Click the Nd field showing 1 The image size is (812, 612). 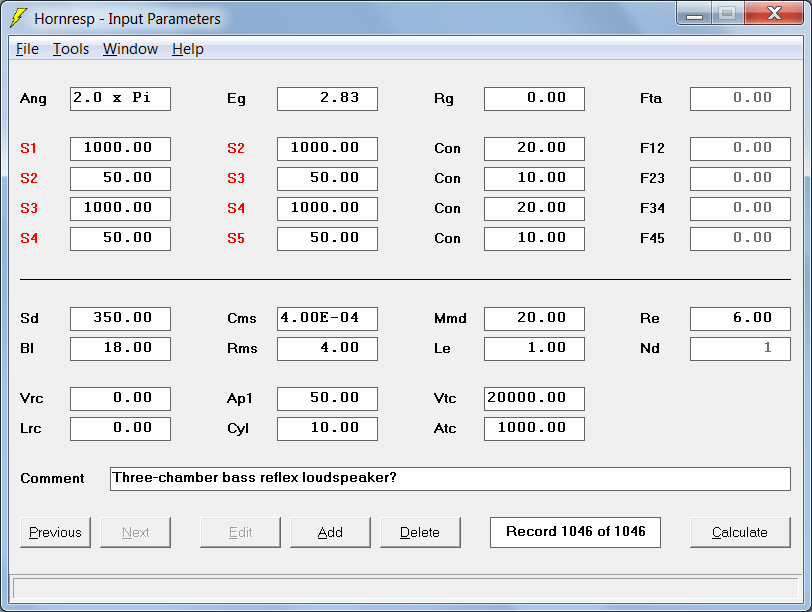tap(741, 349)
